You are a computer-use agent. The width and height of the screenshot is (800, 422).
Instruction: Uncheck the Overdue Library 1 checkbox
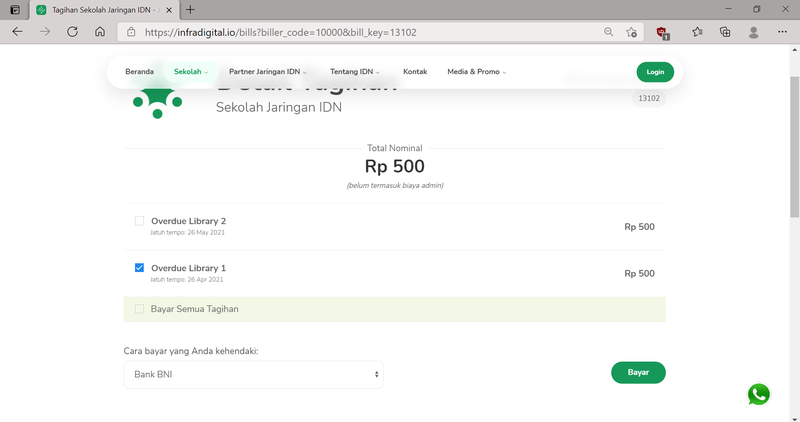point(139,267)
